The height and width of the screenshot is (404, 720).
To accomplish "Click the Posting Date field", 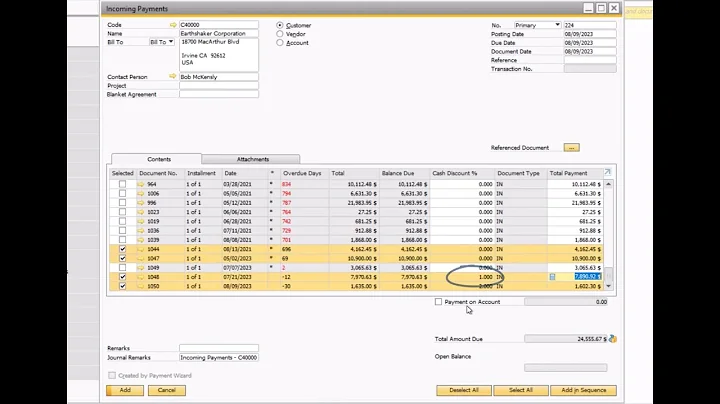I will (x=590, y=34).
